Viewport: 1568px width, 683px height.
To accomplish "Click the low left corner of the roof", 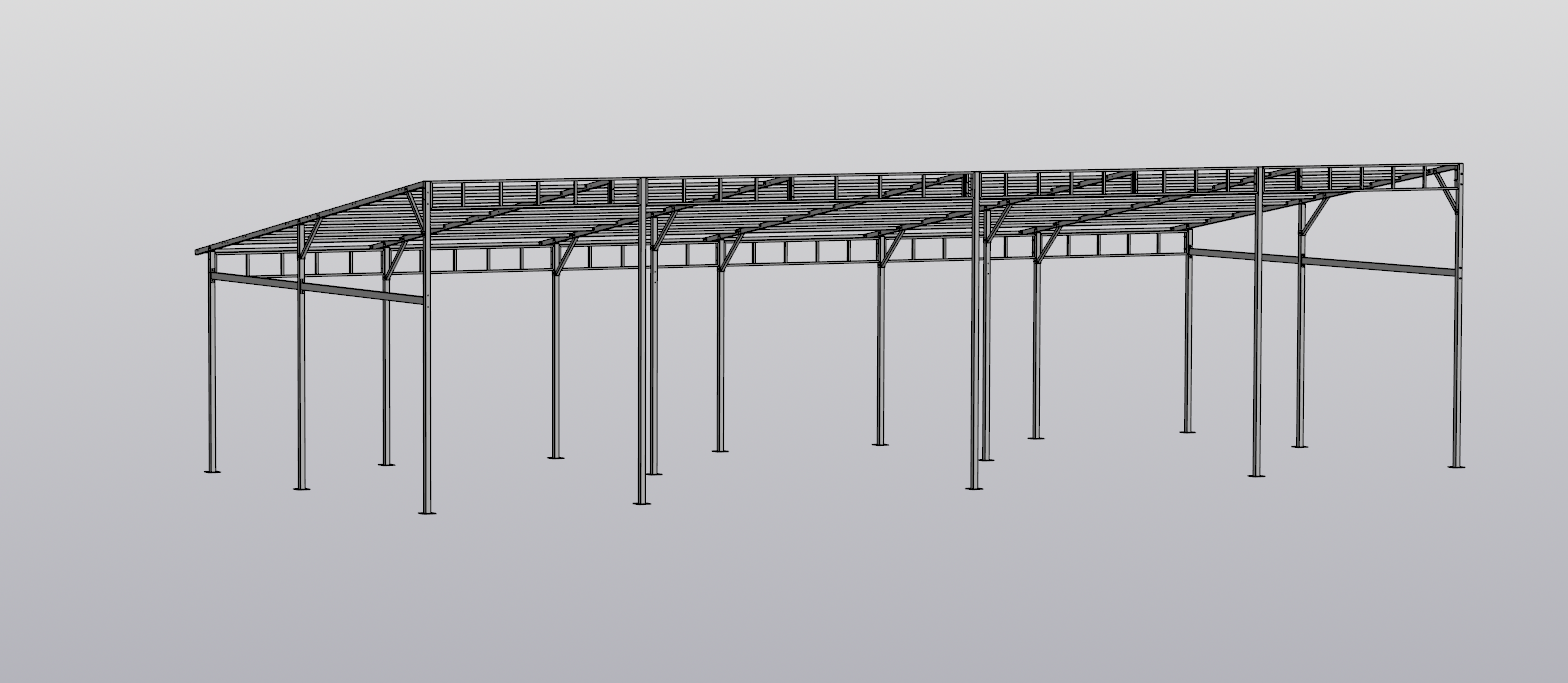I will click(199, 250).
